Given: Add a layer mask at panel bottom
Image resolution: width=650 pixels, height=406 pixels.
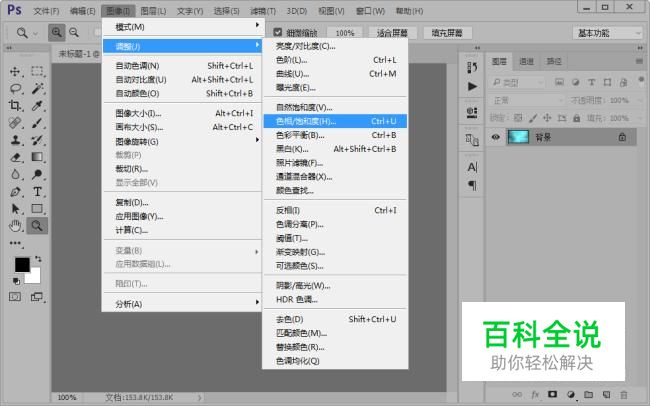Looking at the screenshot, I should (552, 394).
